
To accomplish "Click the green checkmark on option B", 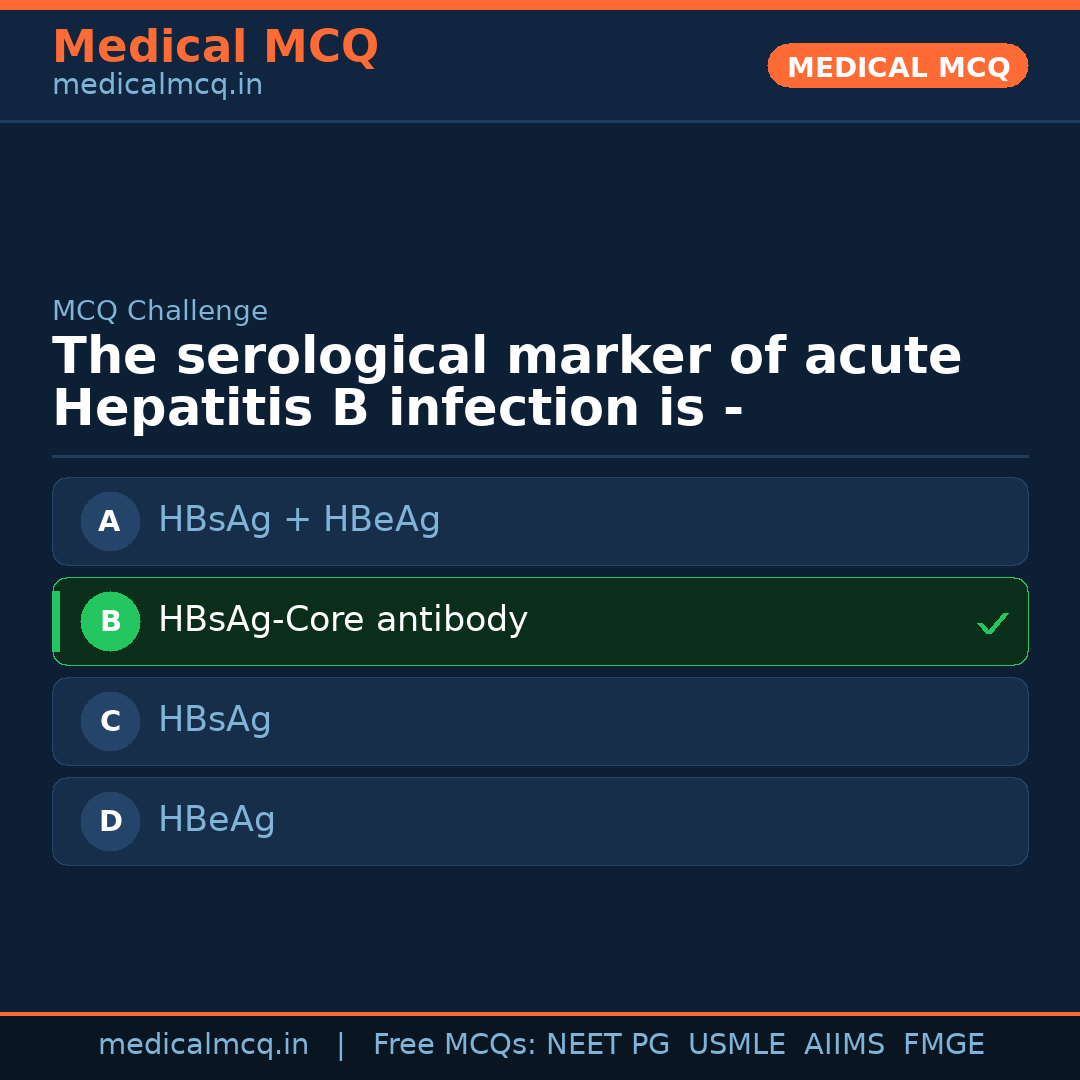I will coord(992,623).
